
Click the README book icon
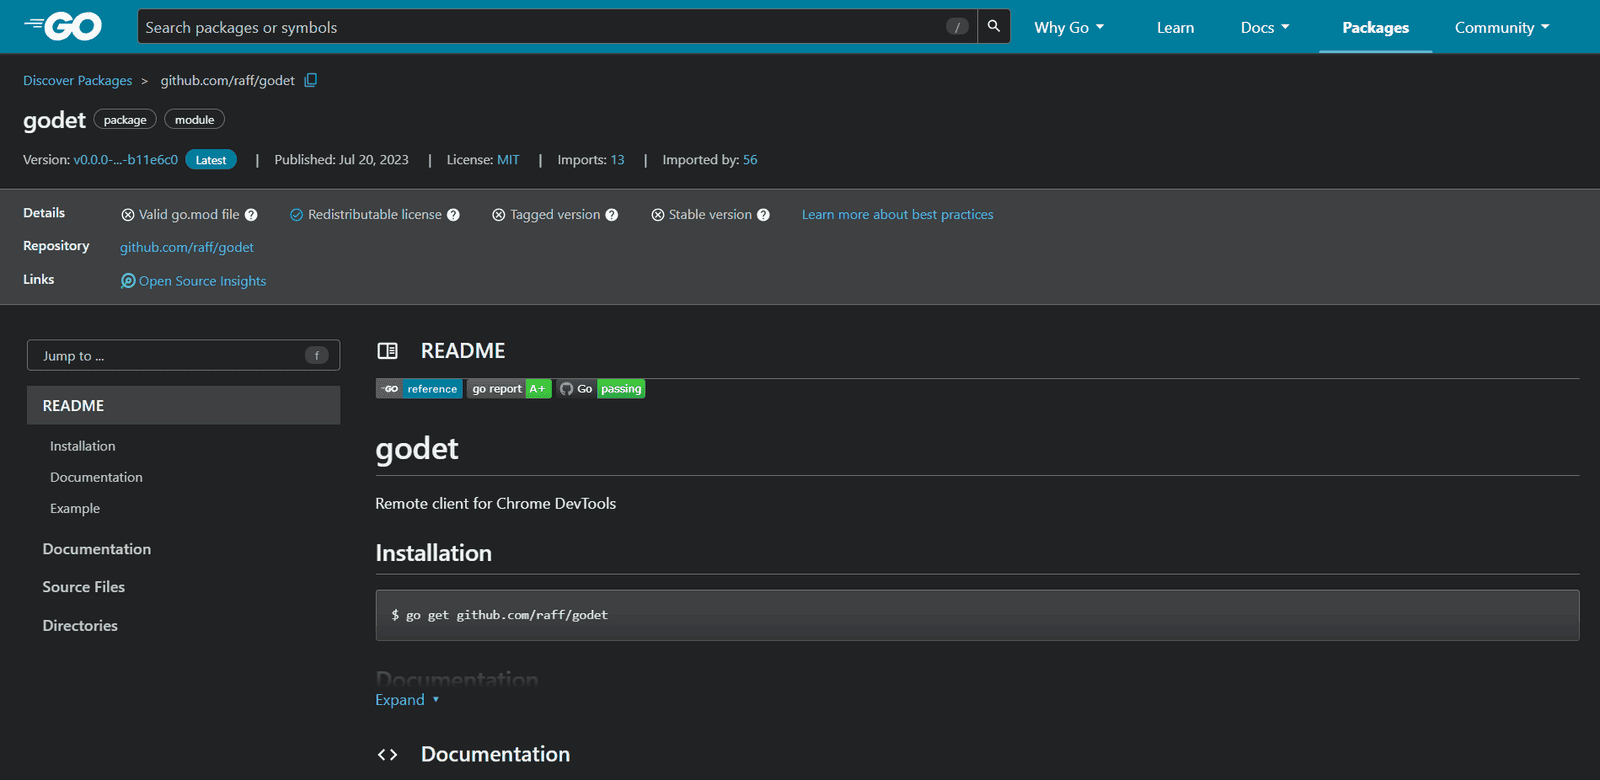click(388, 351)
